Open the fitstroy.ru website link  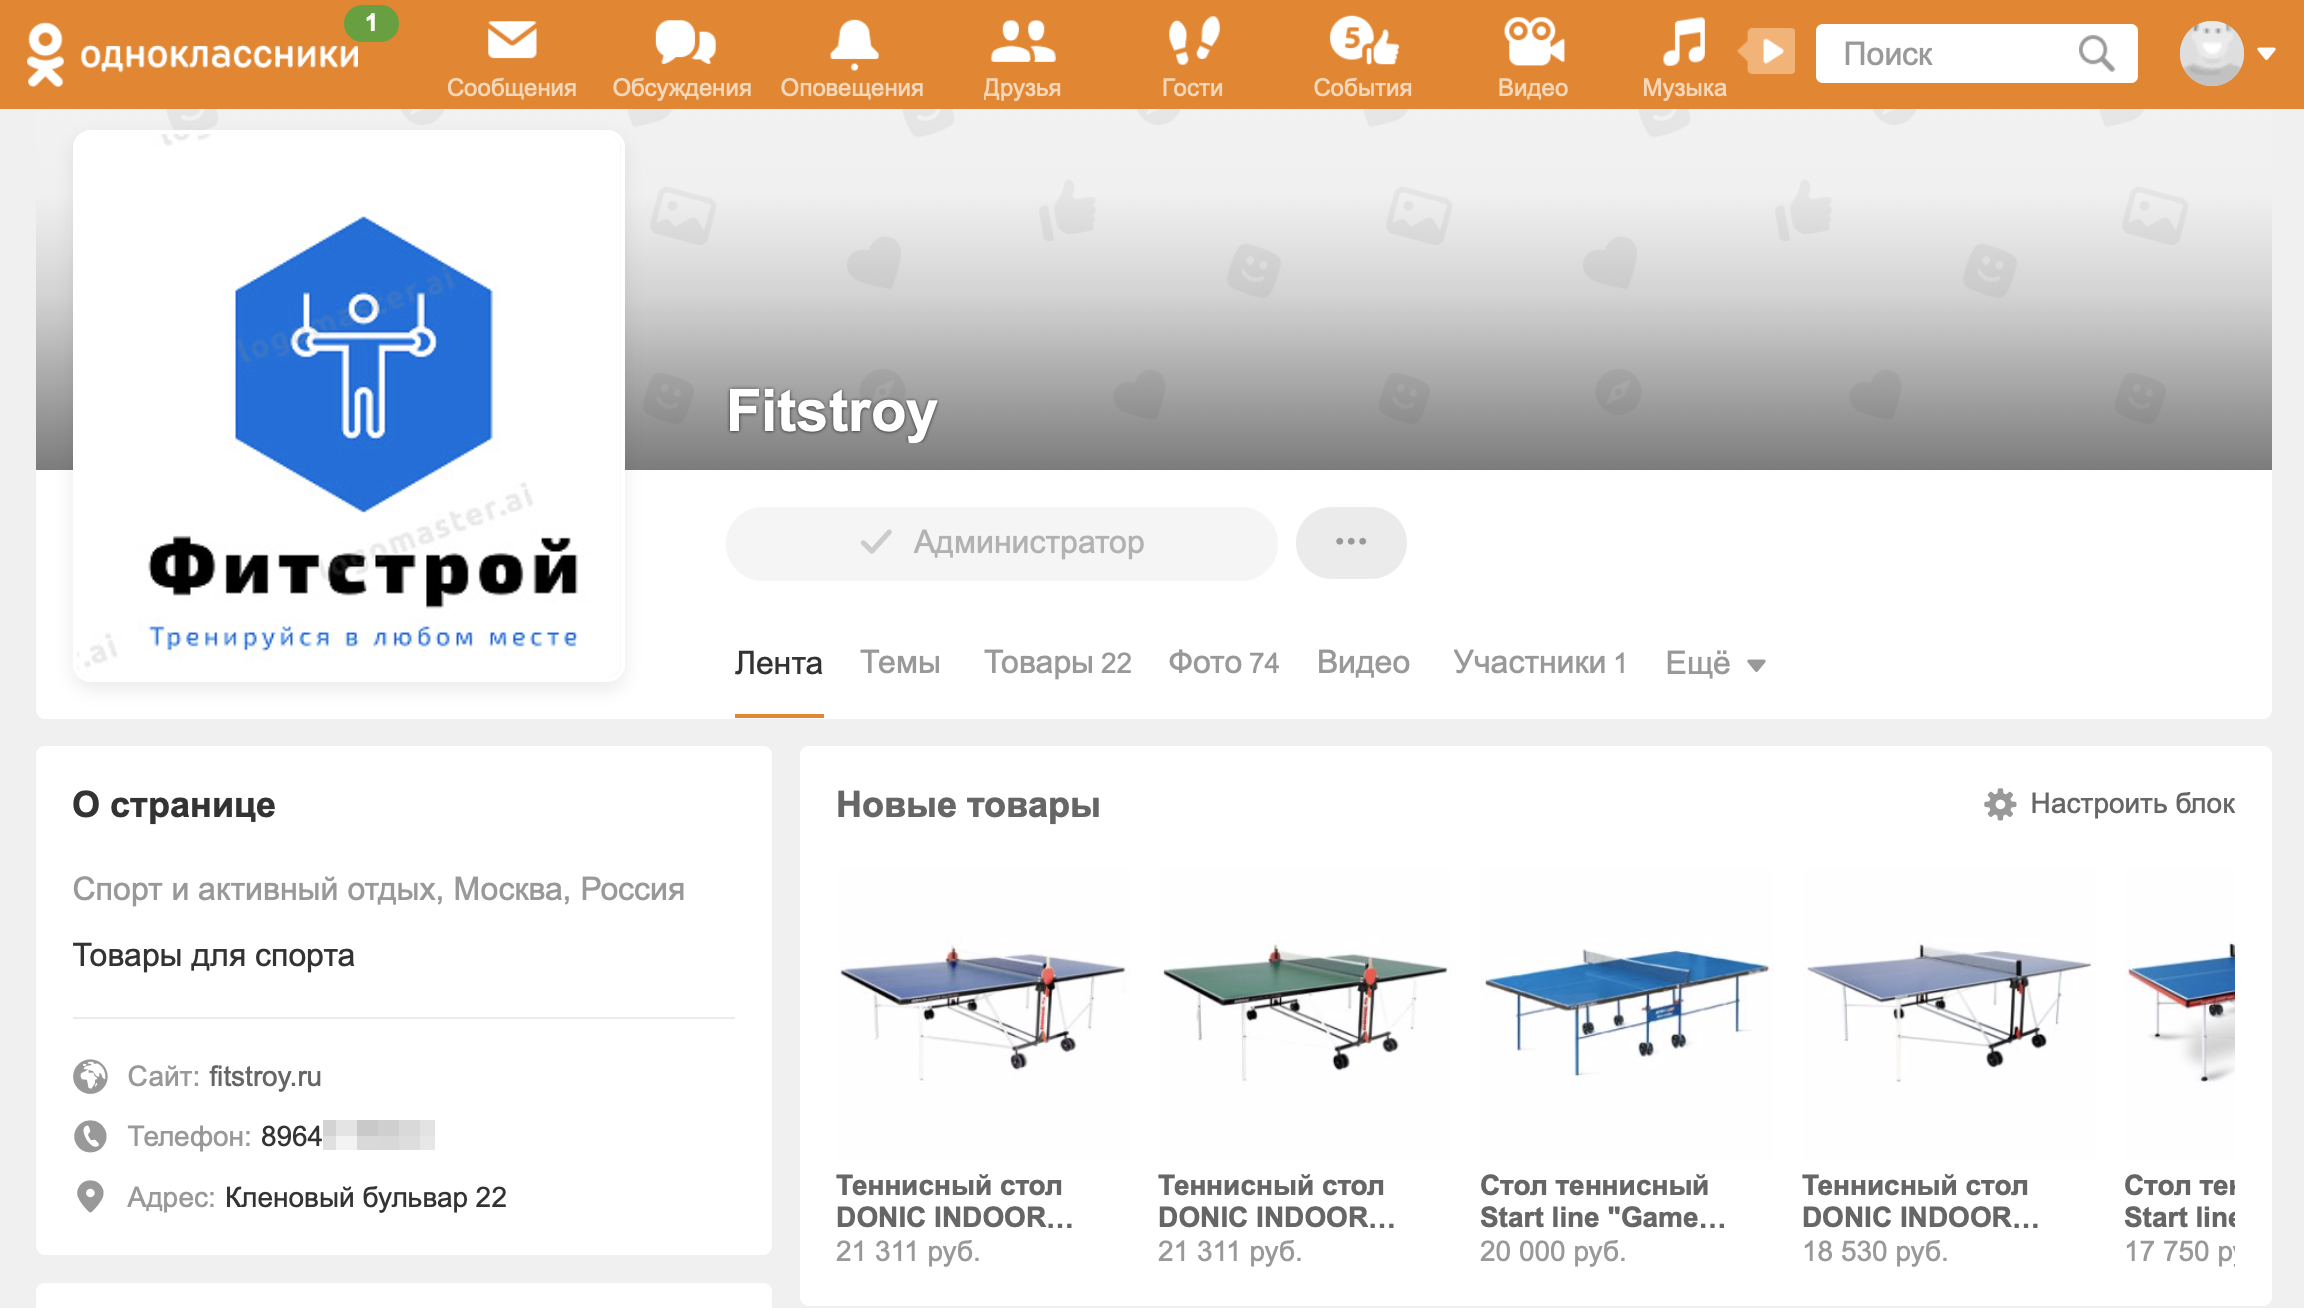(x=265, y=1076)
